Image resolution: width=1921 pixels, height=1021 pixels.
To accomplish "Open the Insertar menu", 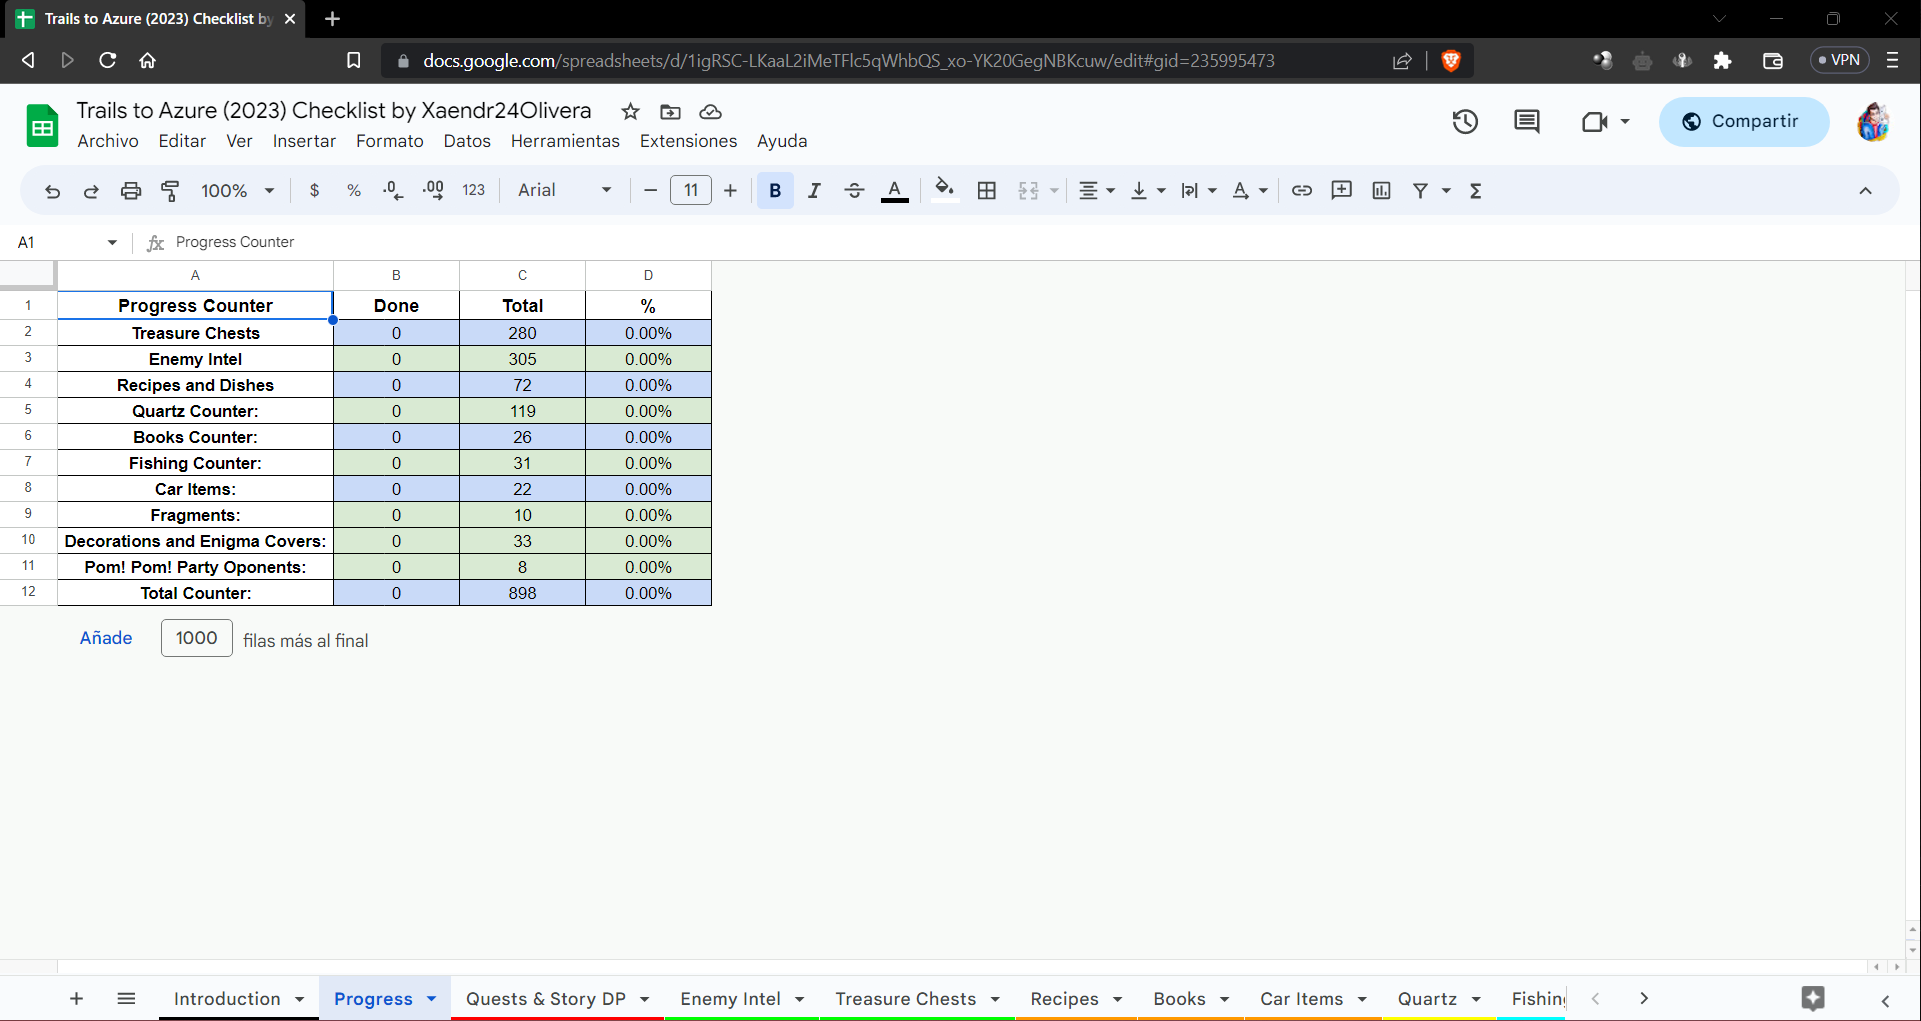I will pyautogui.click(x=304, y=142).
